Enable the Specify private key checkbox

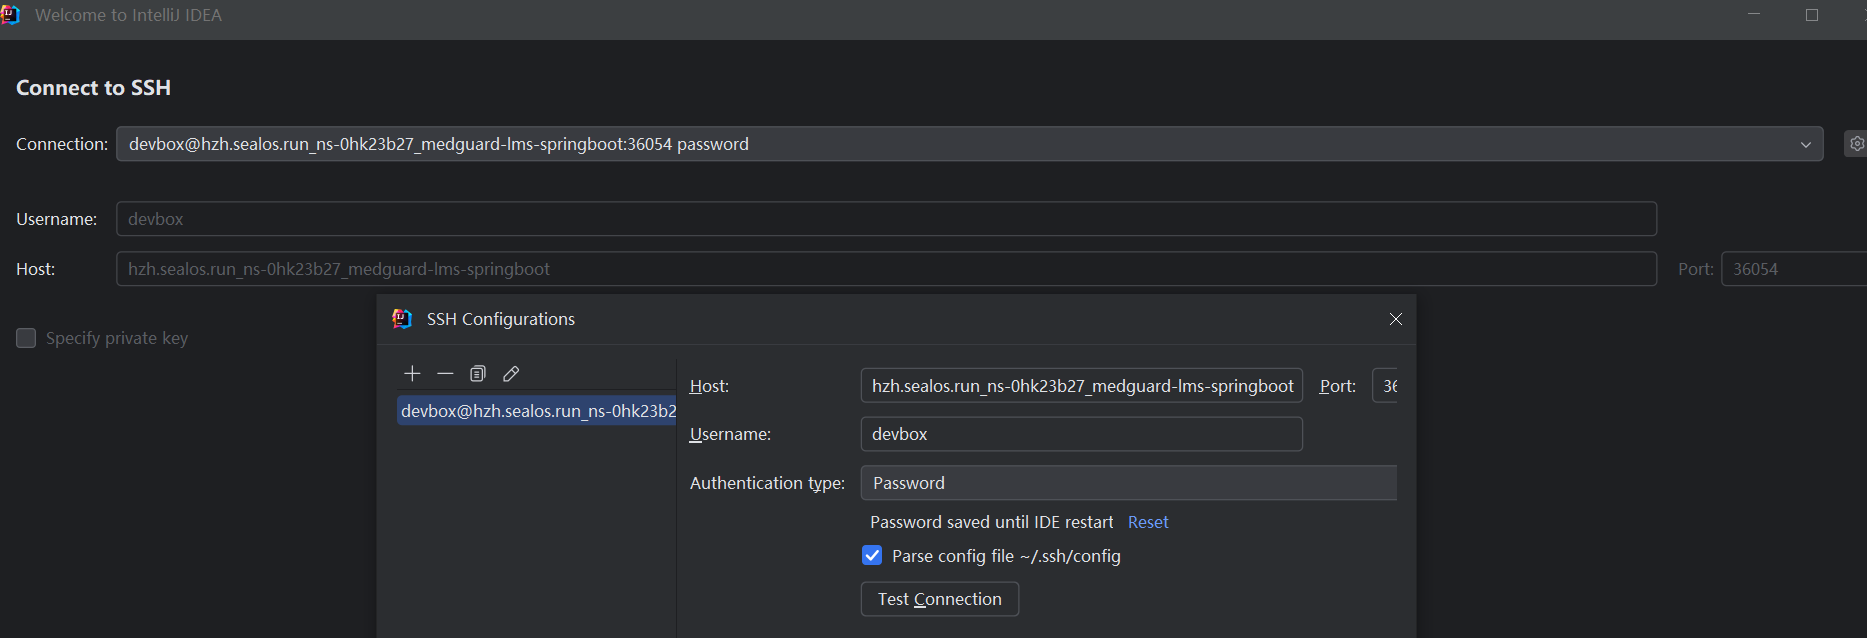point(26,338)
